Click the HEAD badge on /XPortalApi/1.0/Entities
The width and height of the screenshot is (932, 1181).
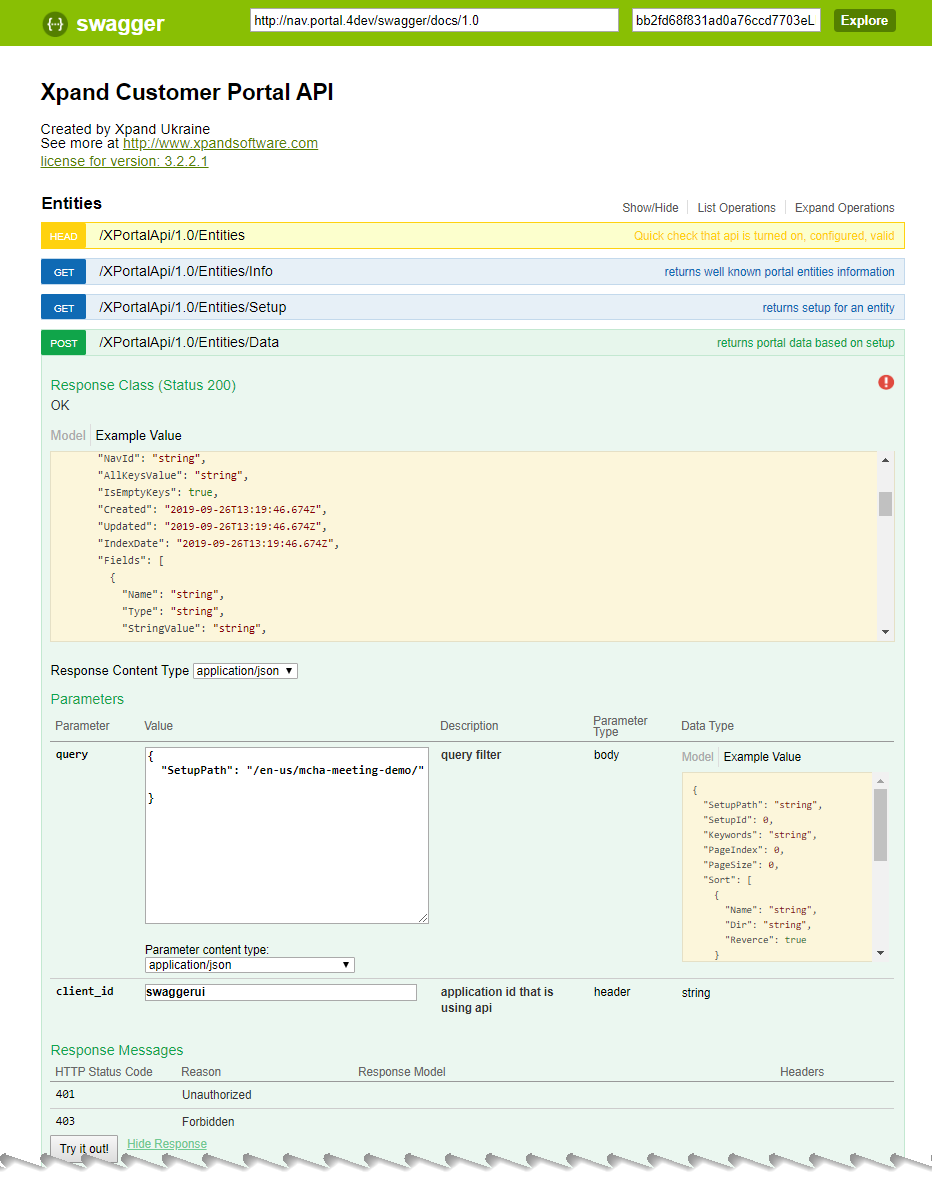63,236
